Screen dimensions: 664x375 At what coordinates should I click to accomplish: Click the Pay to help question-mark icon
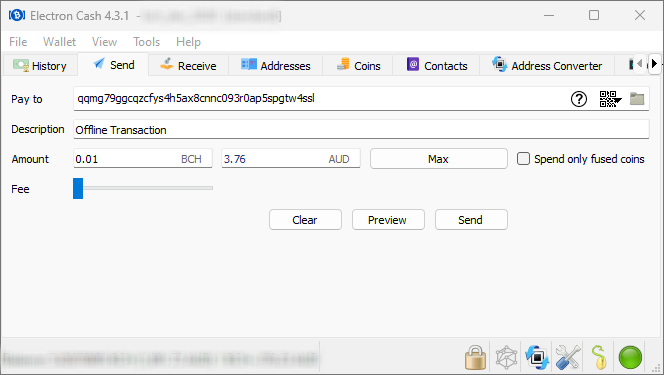pyautogui.click(x=579, y=99)
